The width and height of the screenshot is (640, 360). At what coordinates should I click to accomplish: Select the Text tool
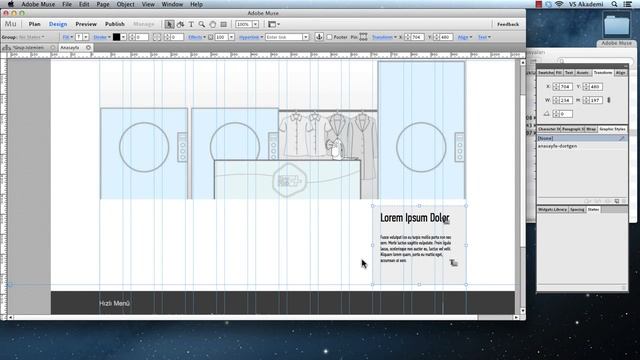point(191,24)
